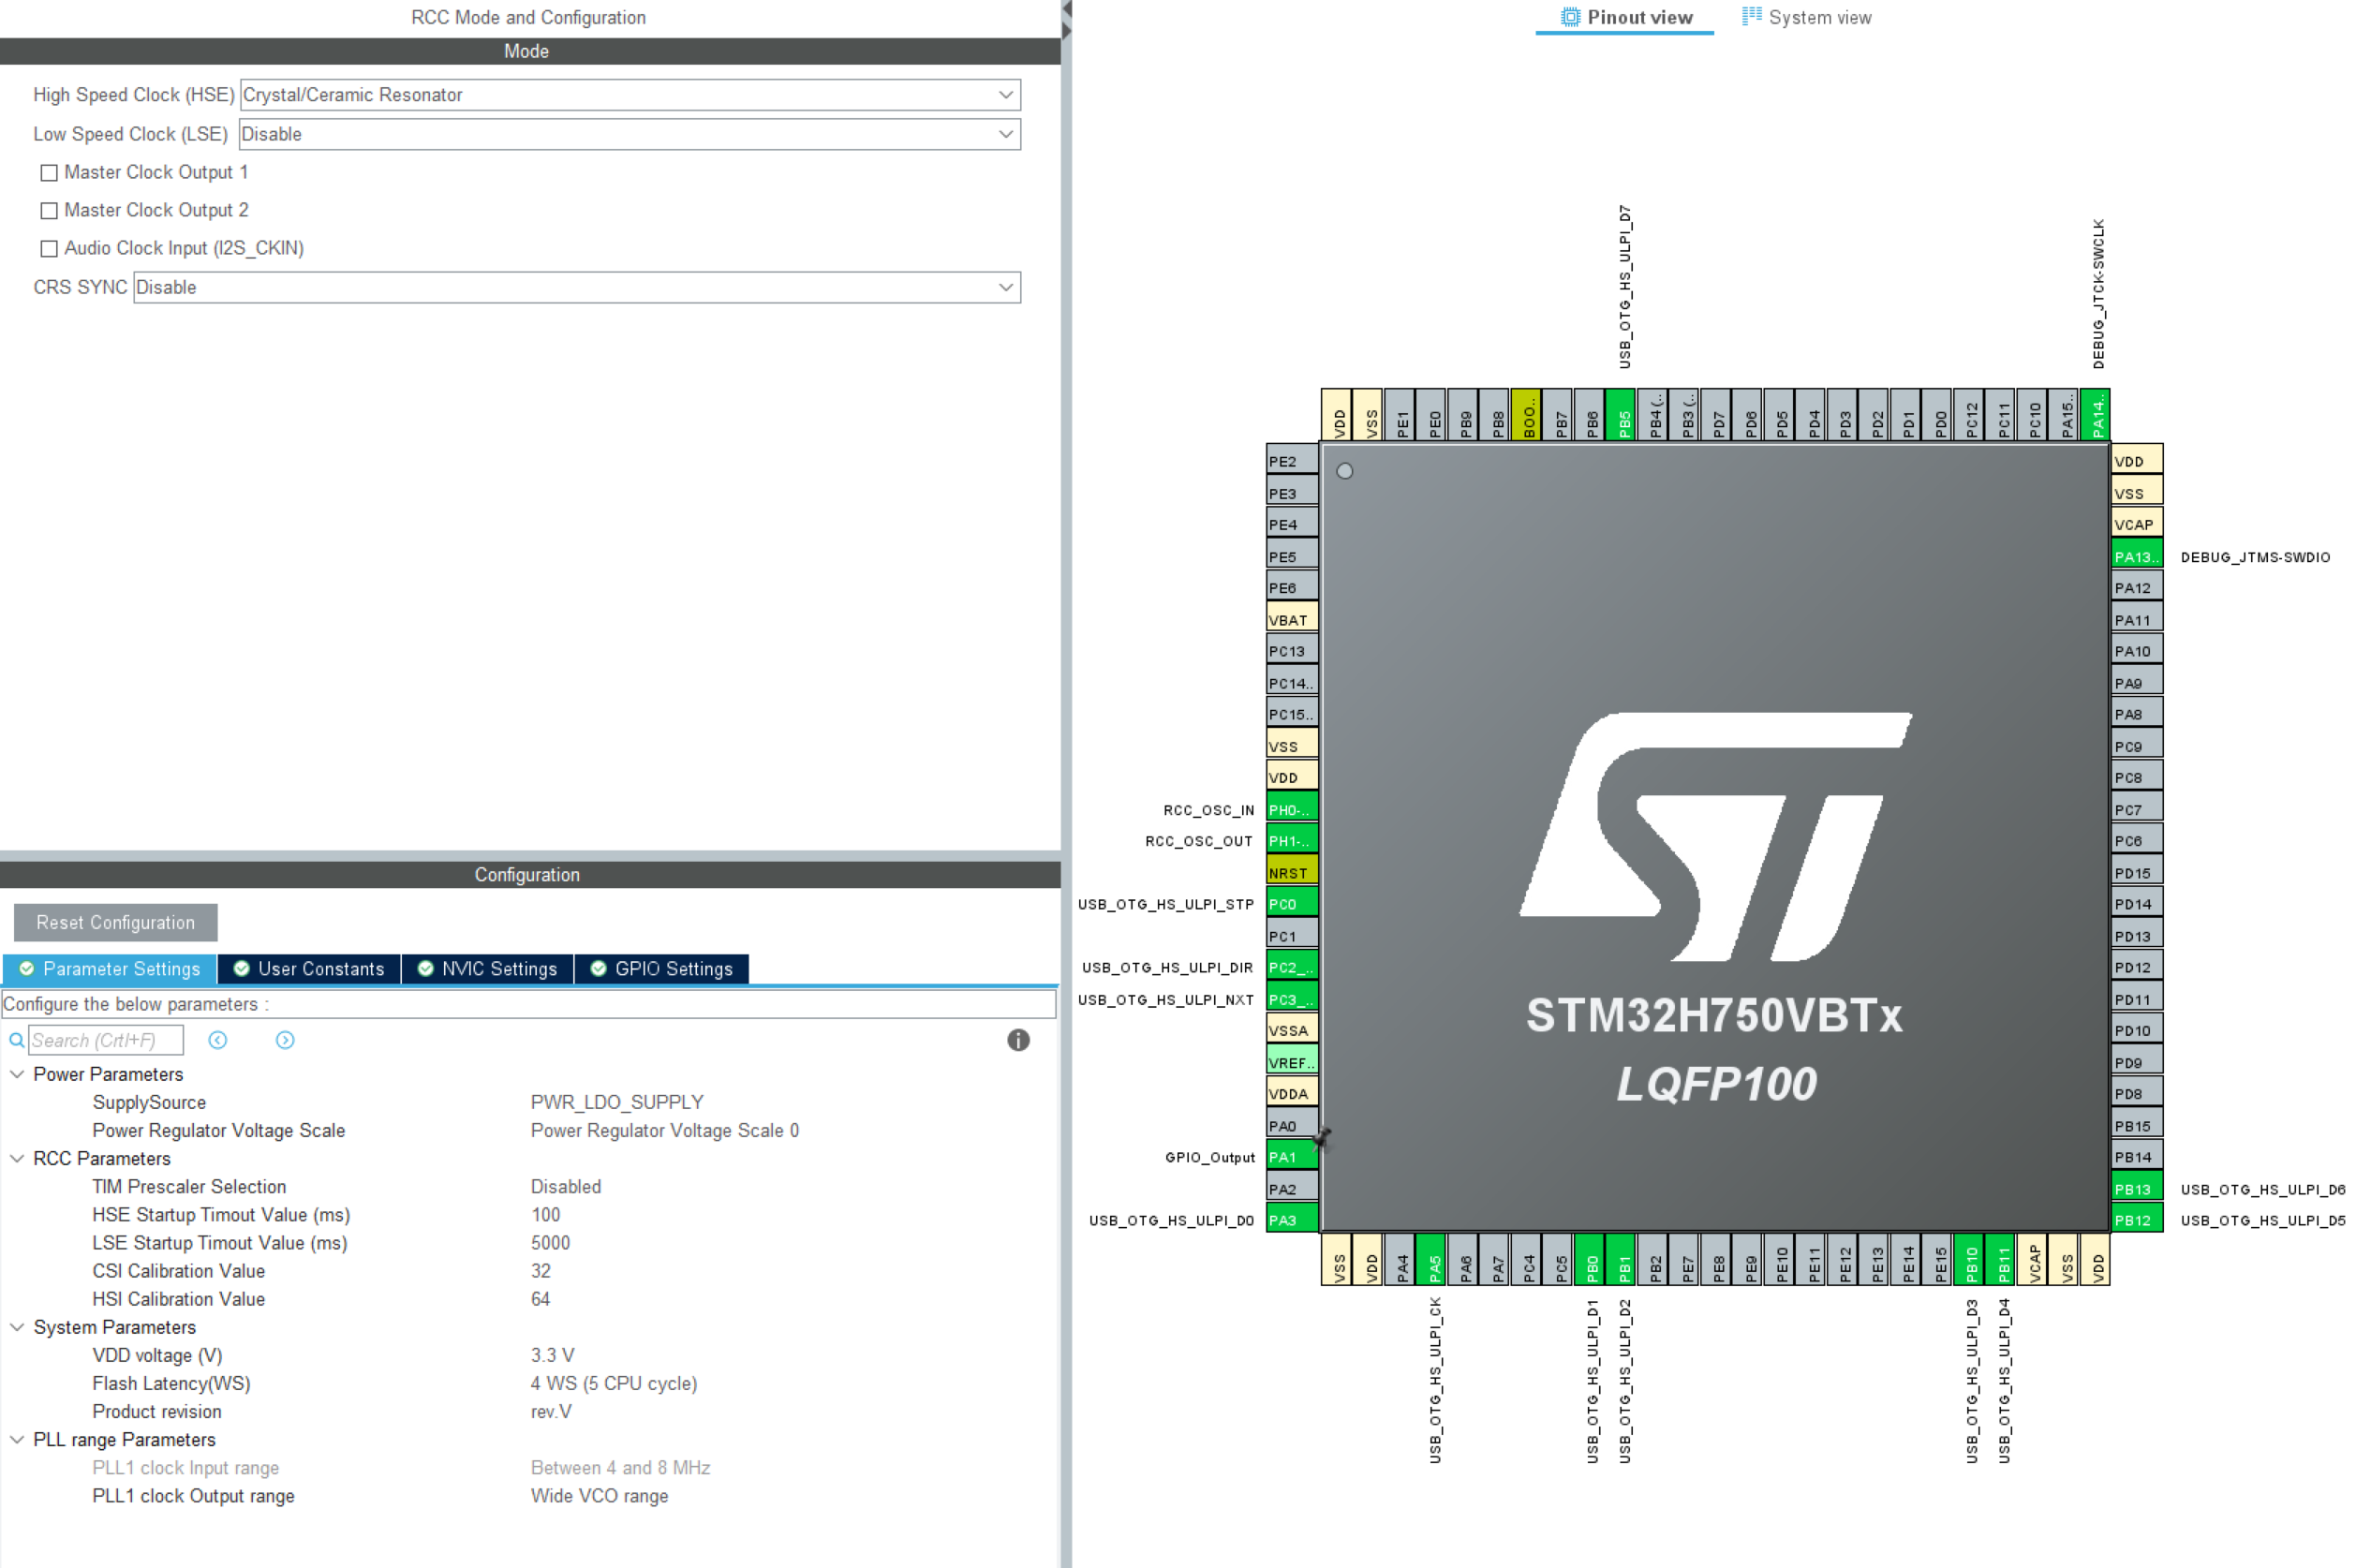Collapse RCC Parameters group
The image size is (2356, 1568).
[x=17, y=1158]
